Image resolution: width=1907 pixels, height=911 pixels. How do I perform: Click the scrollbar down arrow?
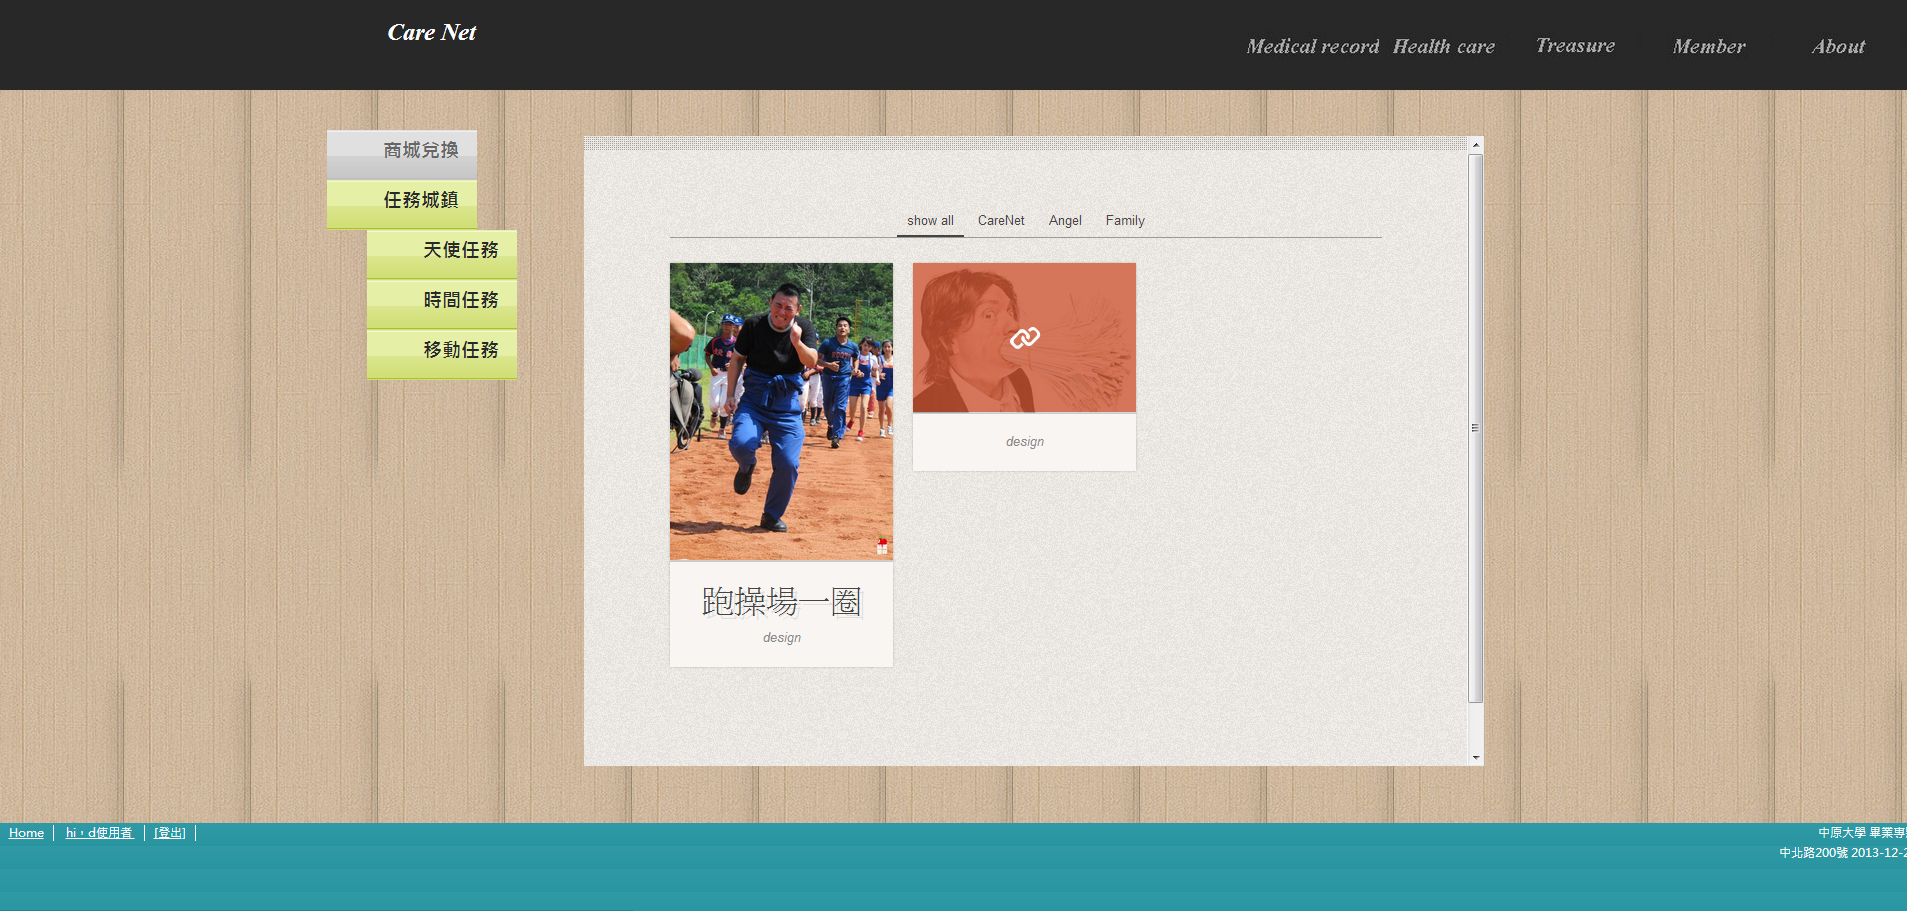point(1475,758)
